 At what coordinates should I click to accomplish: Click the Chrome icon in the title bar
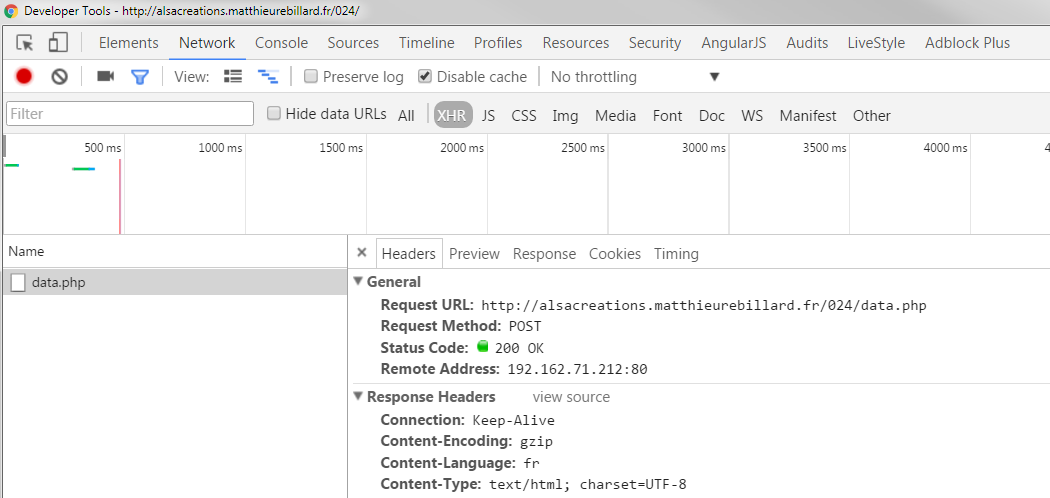11,11
